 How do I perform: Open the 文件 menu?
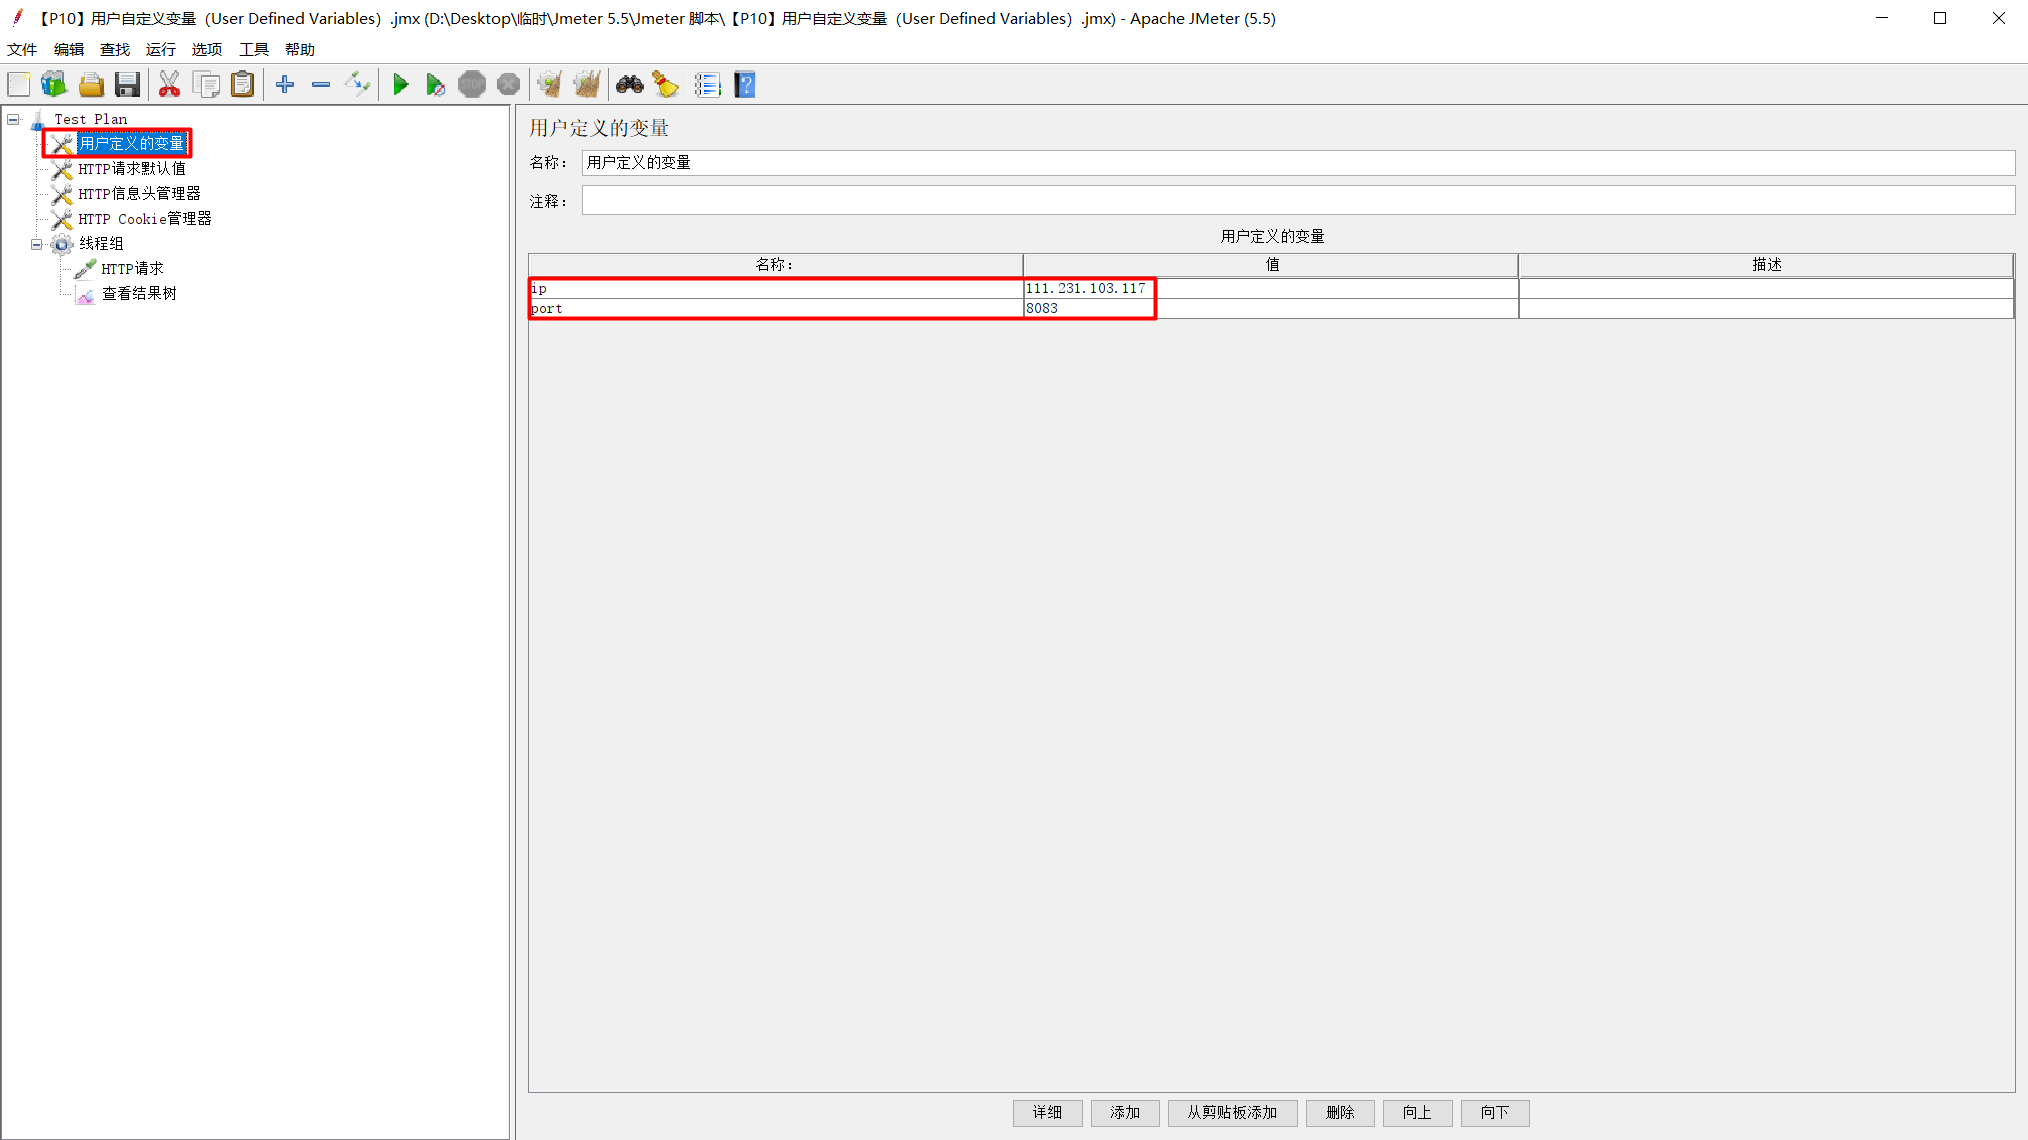[22, 49]
